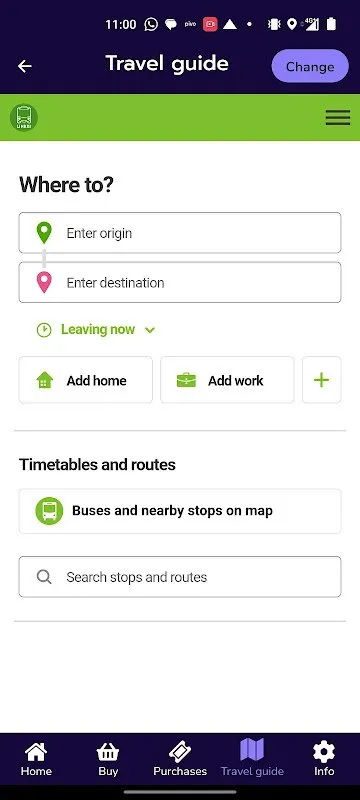Tap the round bus icon on map button
The height and width of the screenshot is (800, 360).
pyautogui.click(x=49, y=511)
